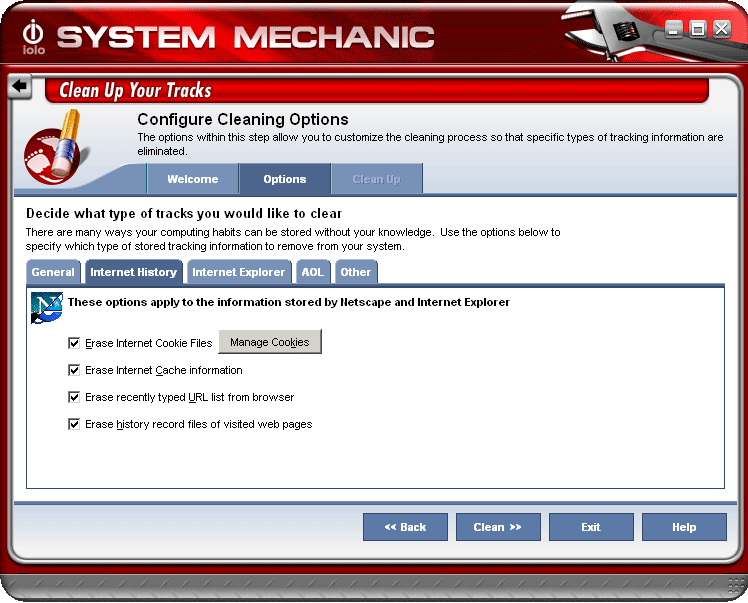Go to the Welcome step tab
Screen dimensions: 748x603
coord(193,179)
